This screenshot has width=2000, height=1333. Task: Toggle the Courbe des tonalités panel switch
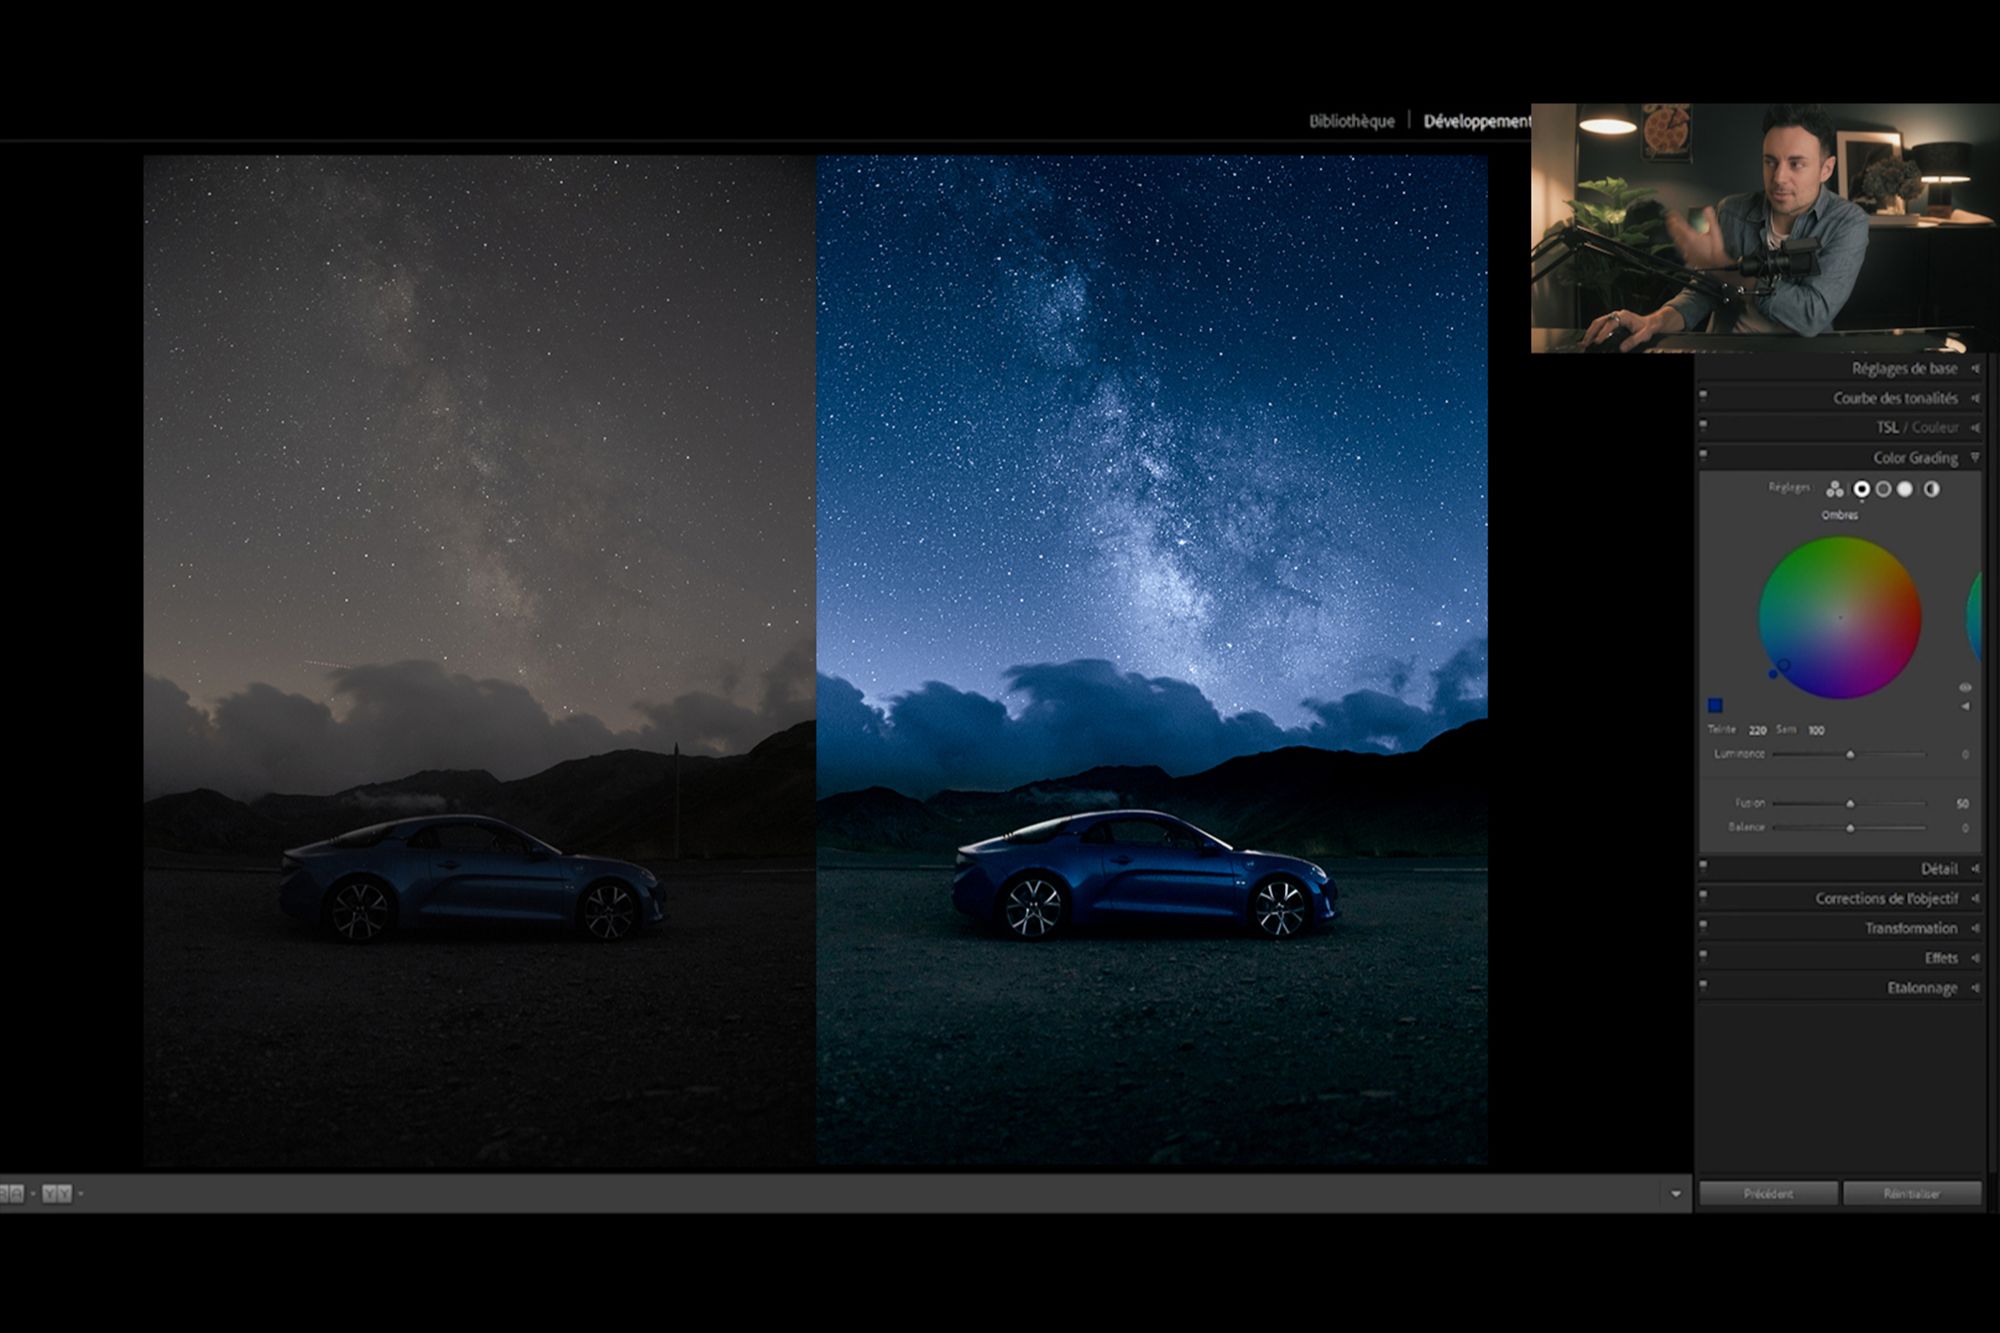tap(1704, 396)
